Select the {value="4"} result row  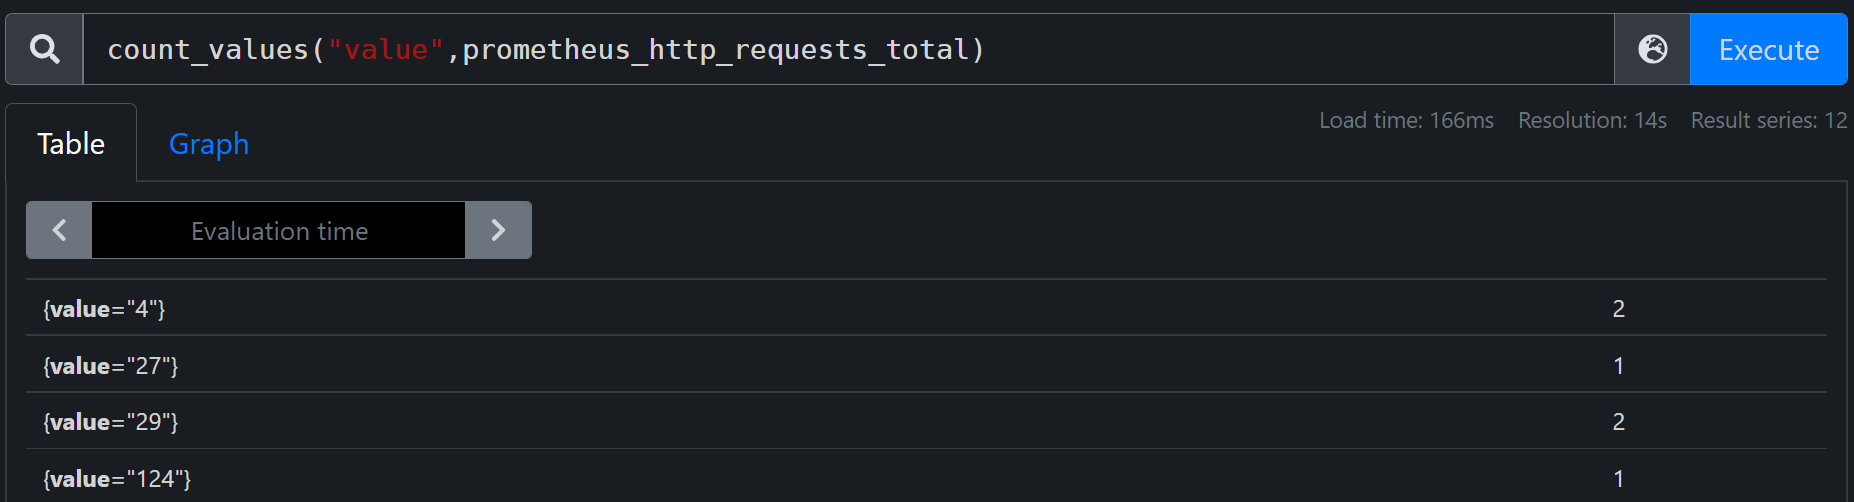pos(926,308)
